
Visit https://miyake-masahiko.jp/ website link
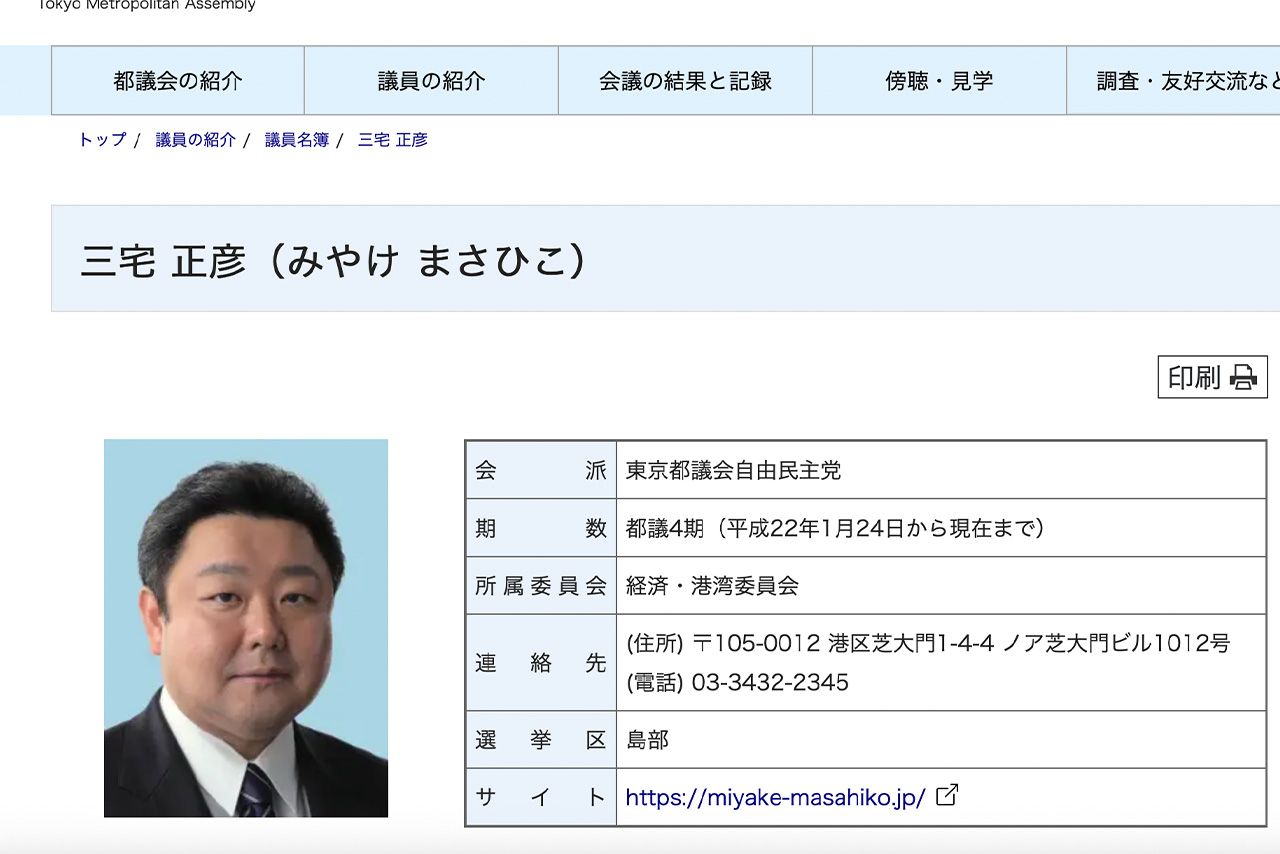click(x=775, y=797)
